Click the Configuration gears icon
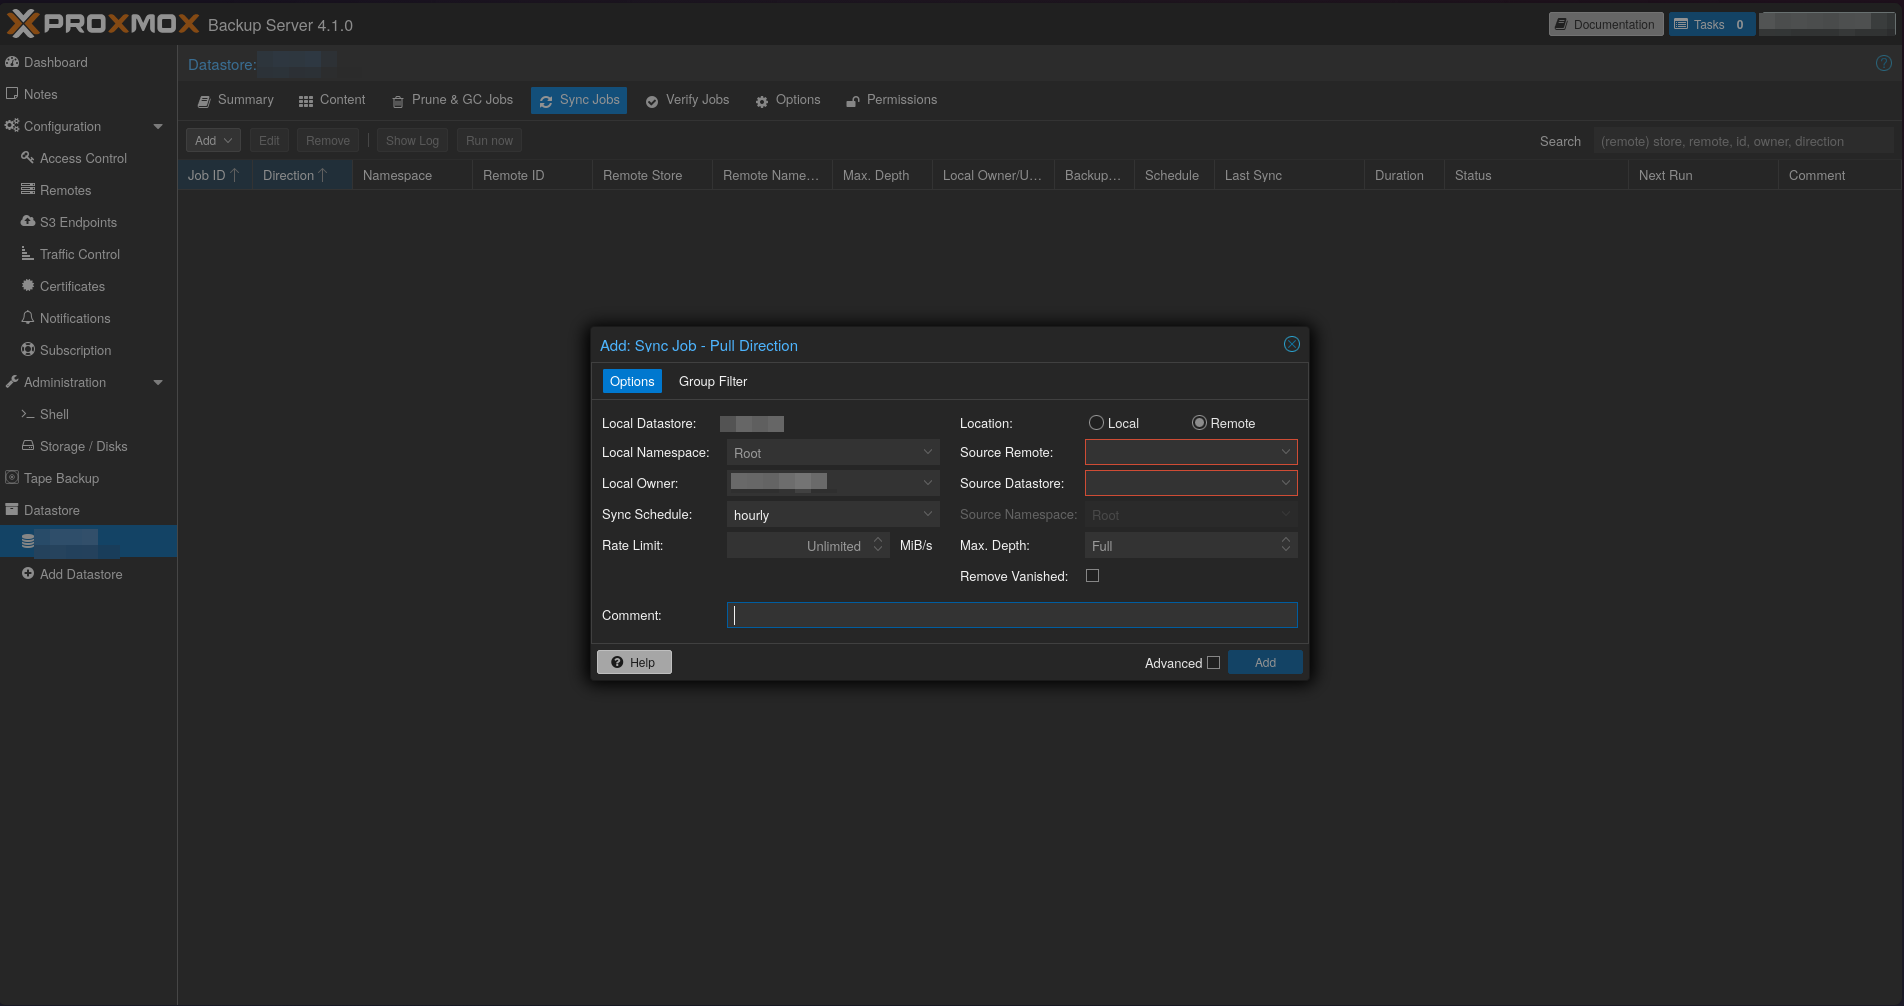This screenshot has width=1904, height=1006. tap(12, 125)
